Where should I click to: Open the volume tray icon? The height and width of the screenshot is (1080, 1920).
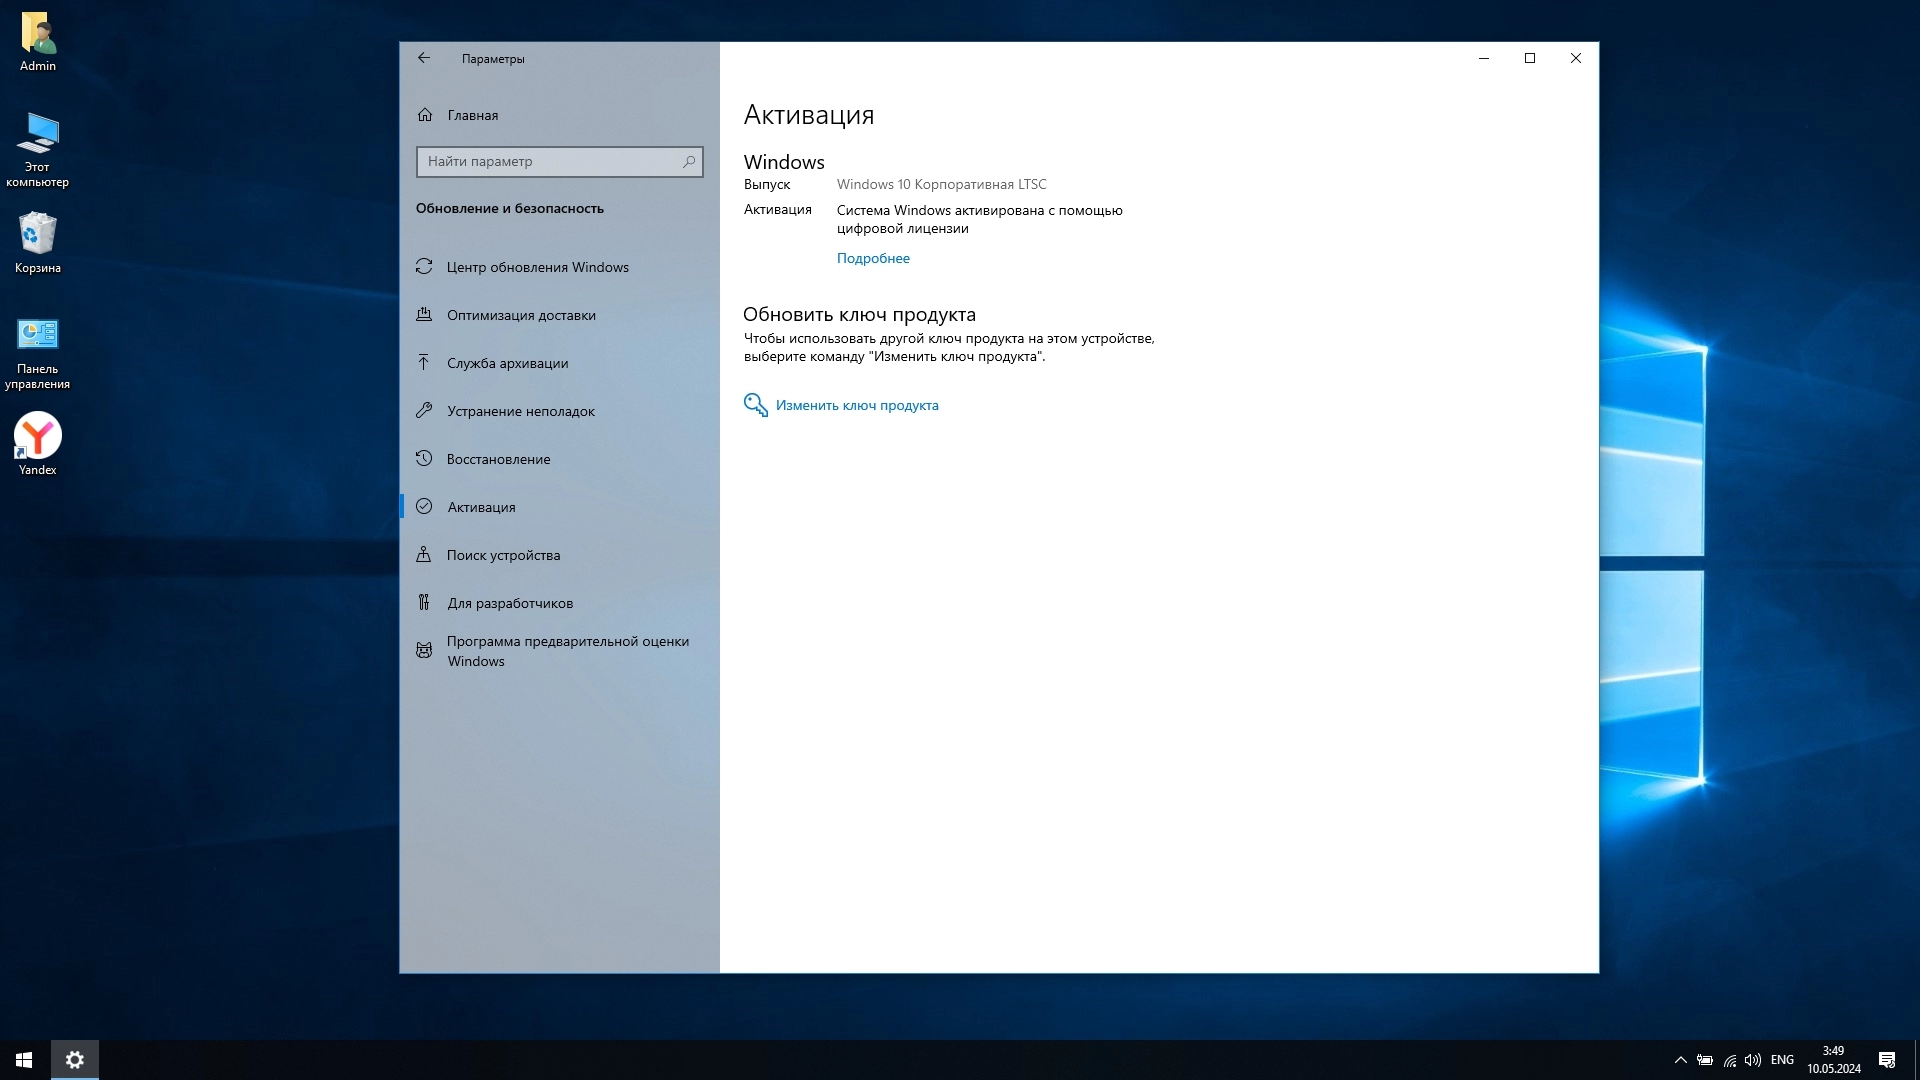click(1753, 1060)
